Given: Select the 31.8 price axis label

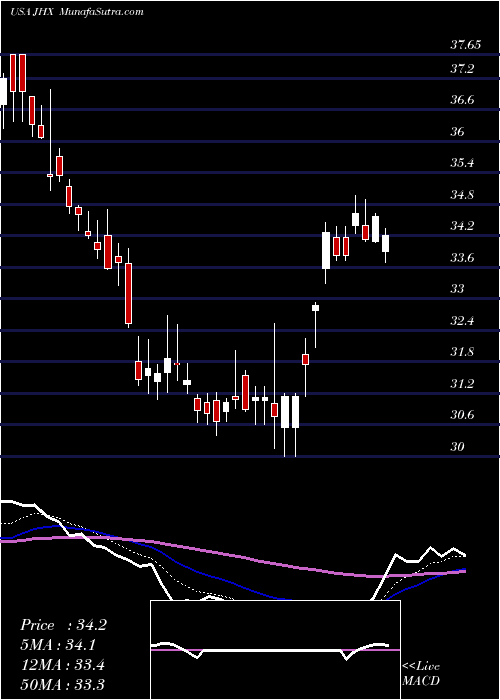Looking at the screenshot, I should [x=462, y=352].
